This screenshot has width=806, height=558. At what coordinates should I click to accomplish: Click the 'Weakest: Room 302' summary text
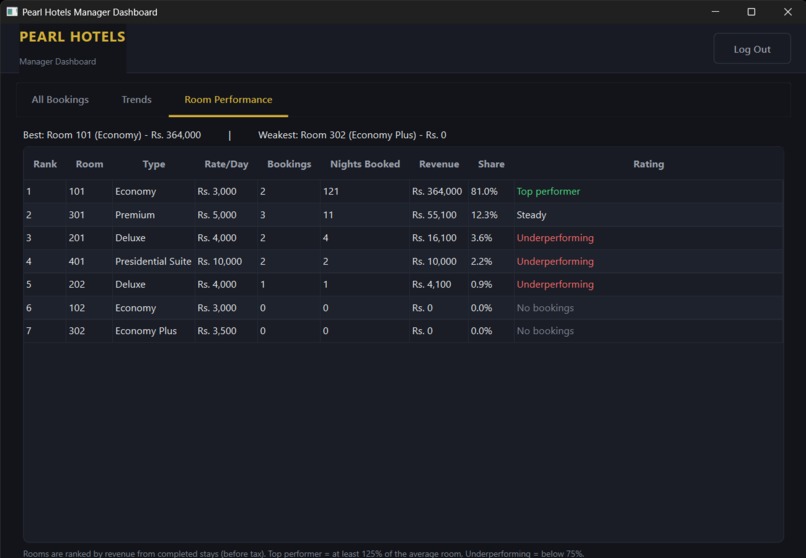click(x=352, y=135)
